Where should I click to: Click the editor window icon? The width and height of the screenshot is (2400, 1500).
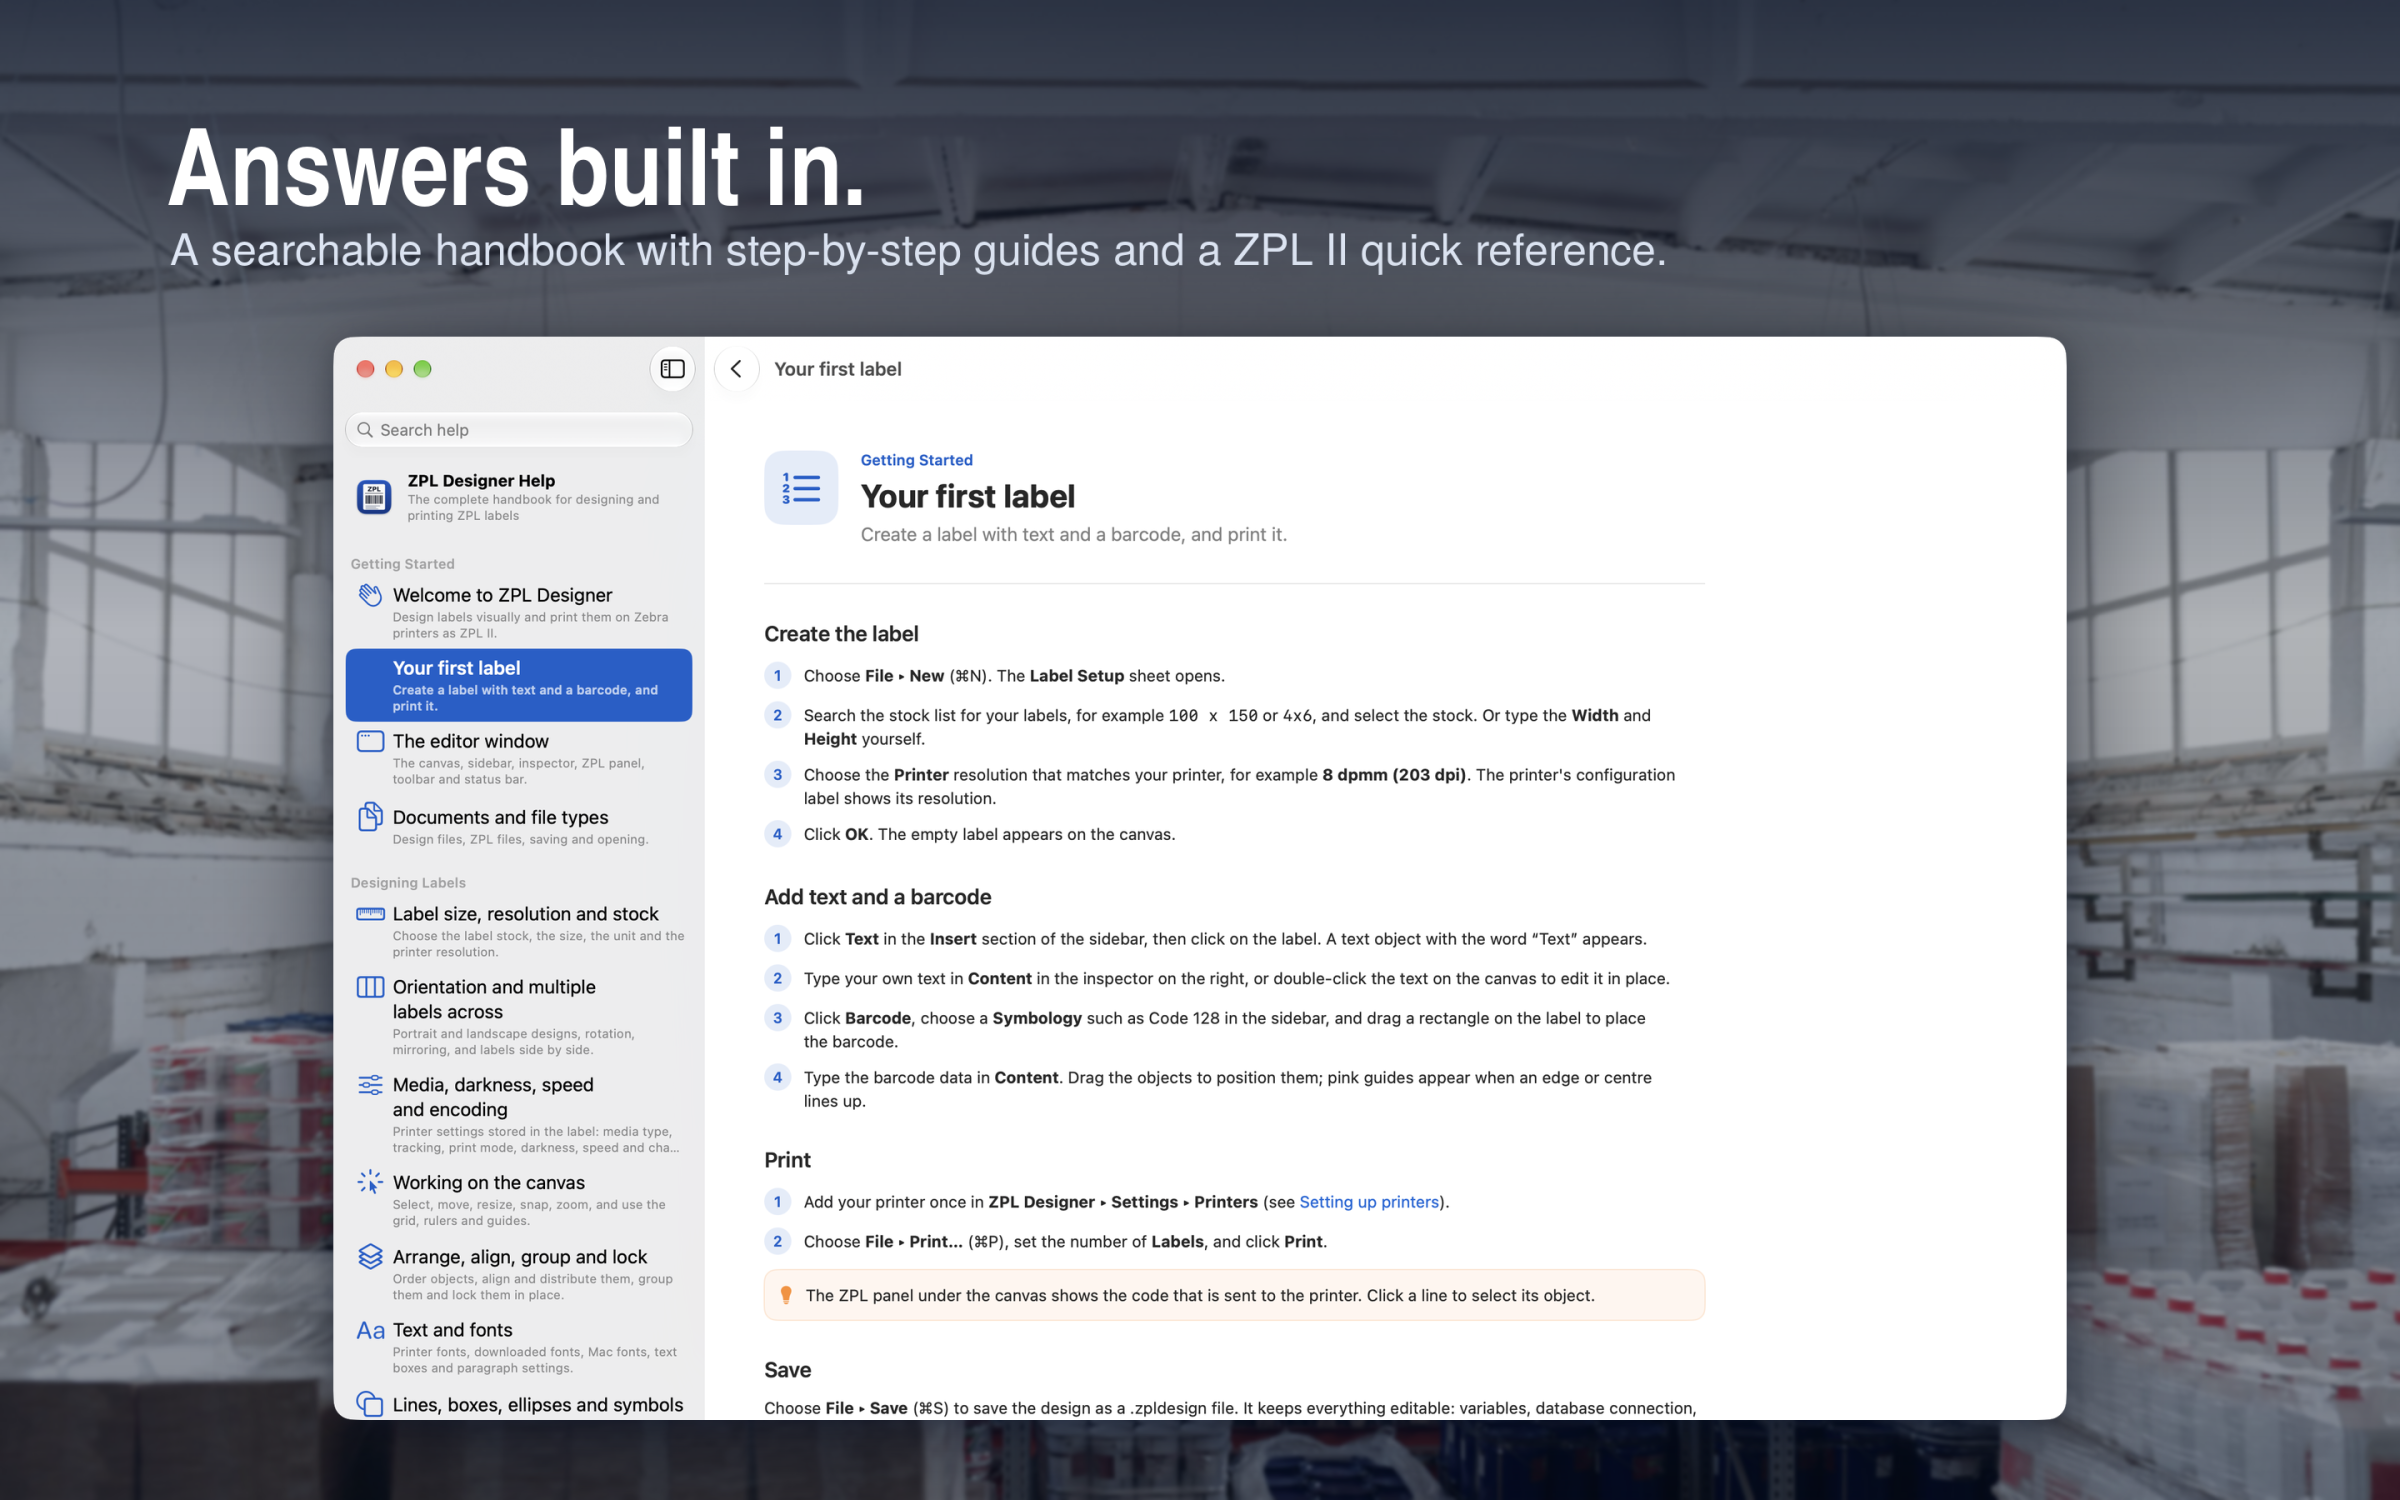pyautogui.click(x=370, y=741)
